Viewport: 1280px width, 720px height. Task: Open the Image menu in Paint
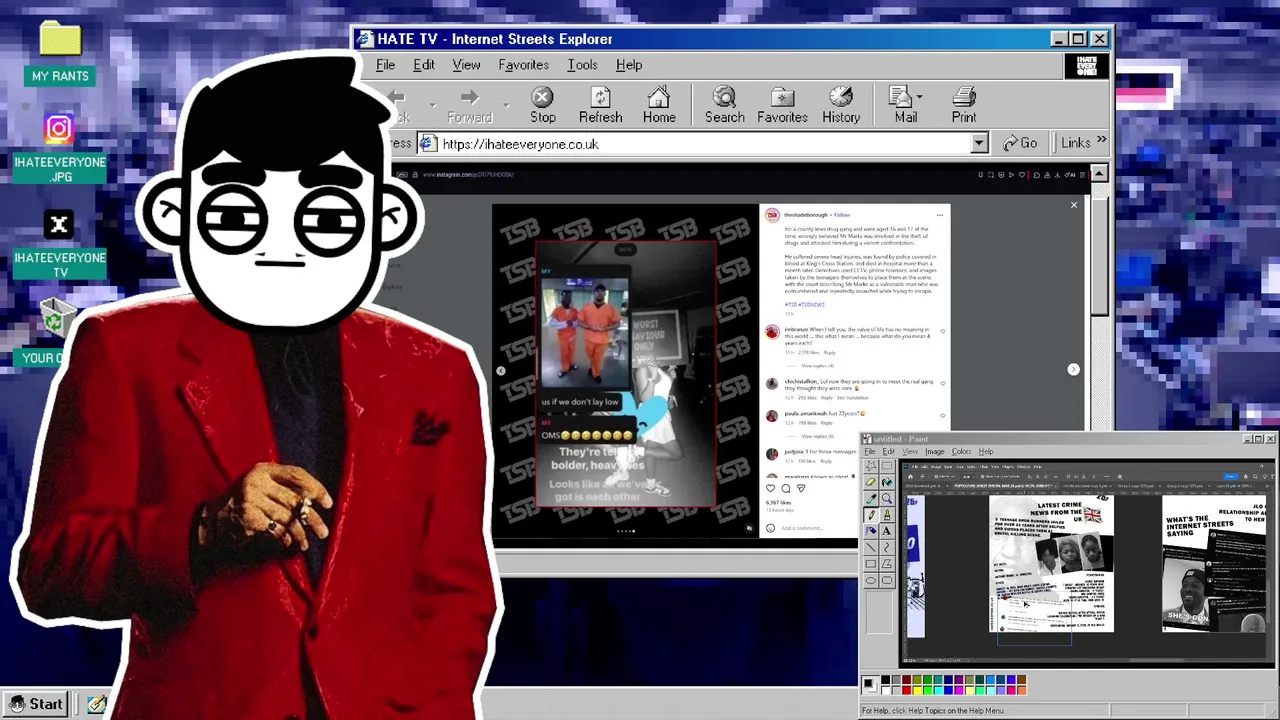coord(935,452)
